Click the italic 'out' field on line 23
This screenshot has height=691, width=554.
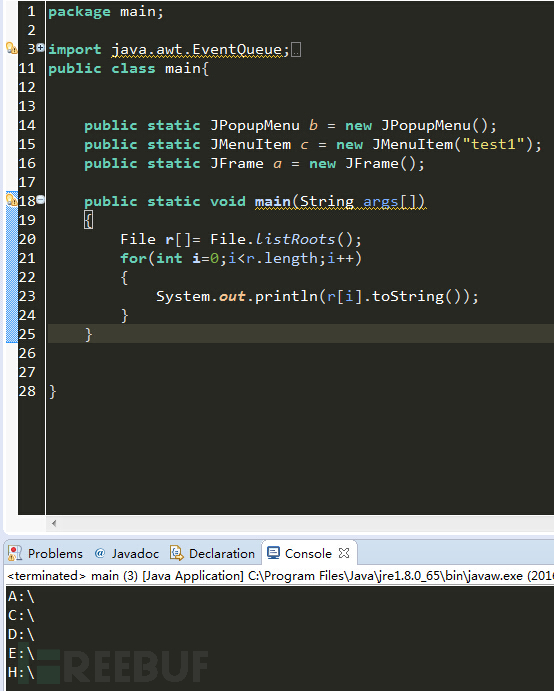pos(232,297)
